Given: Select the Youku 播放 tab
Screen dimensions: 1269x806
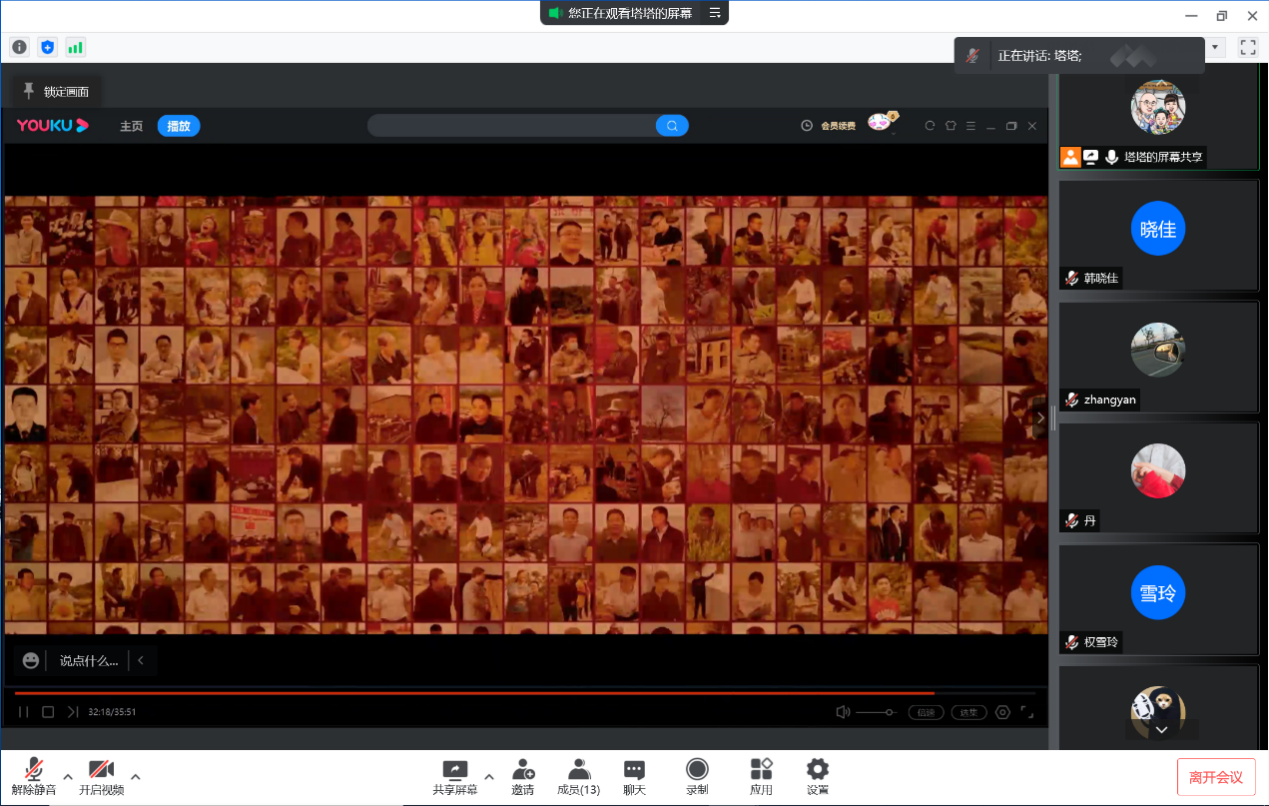Looking at the screenshot, I should coord(178,126).
